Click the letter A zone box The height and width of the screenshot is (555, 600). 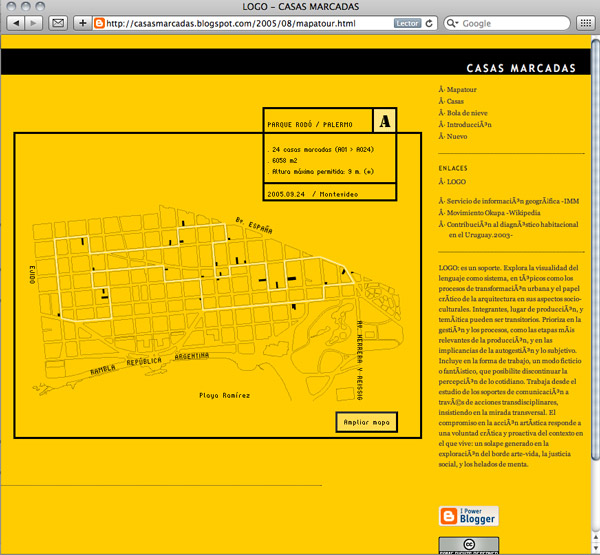pyautogui.click(x=385, y=121)
